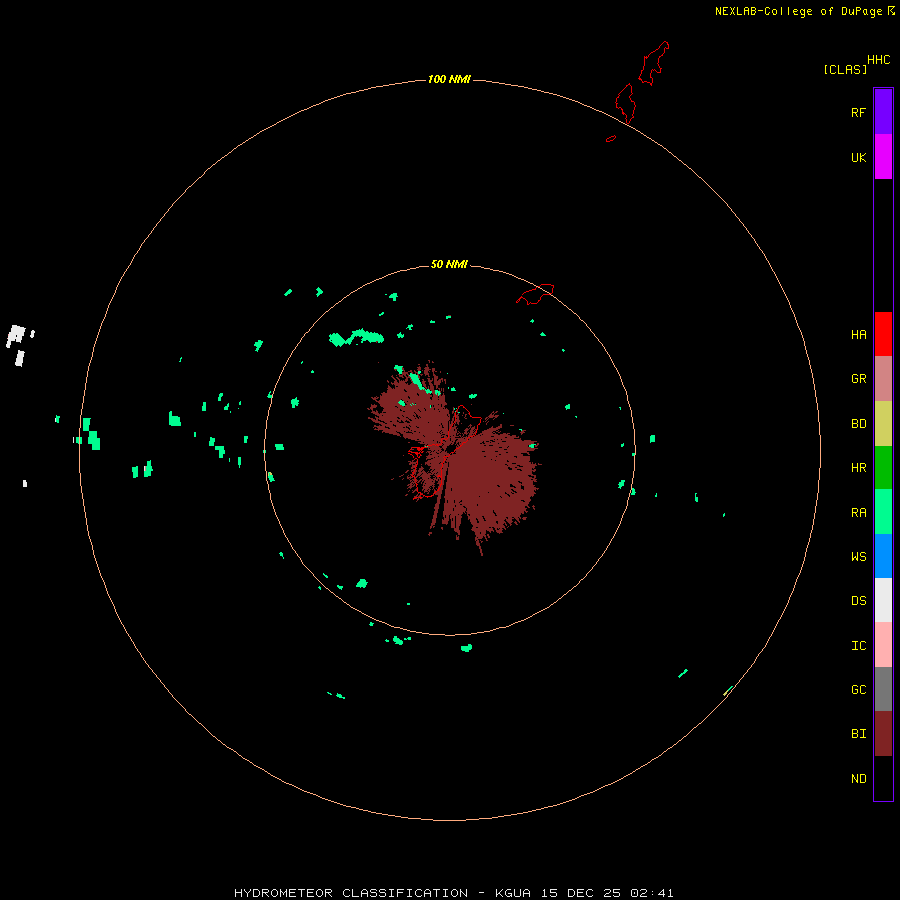Select the gray GC legend swatch
Image resolution: width=900 pixels, height=900 pixels.
tap(883, 689)
